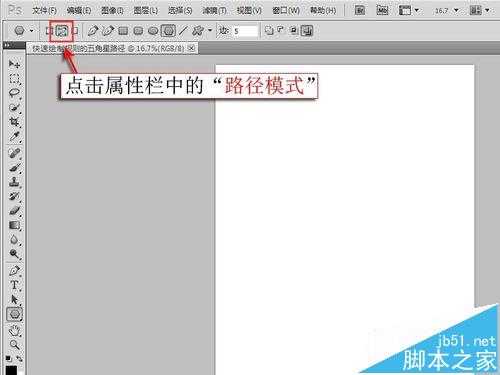Enable Paths mode in options bar
The image size is (500, 375).
point(62,31)
